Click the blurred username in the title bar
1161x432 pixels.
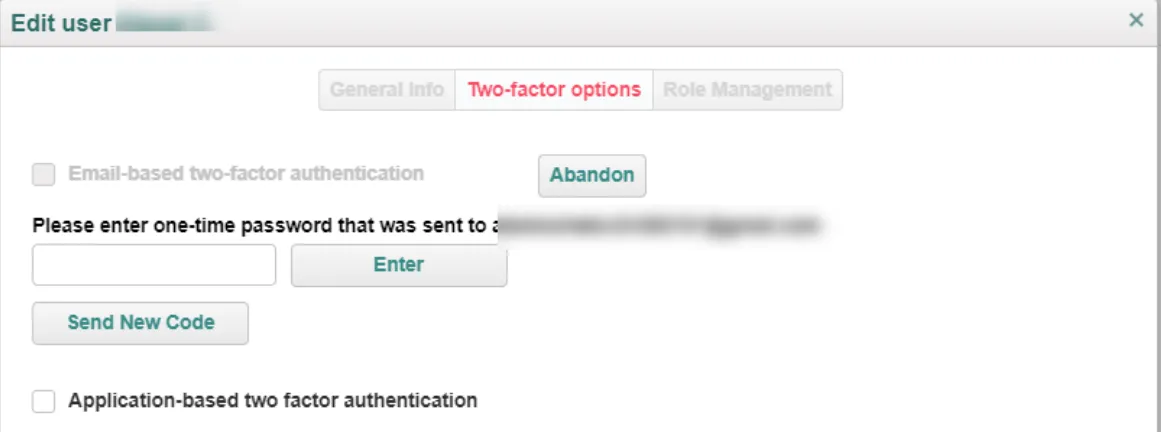[x=164, y=21]
